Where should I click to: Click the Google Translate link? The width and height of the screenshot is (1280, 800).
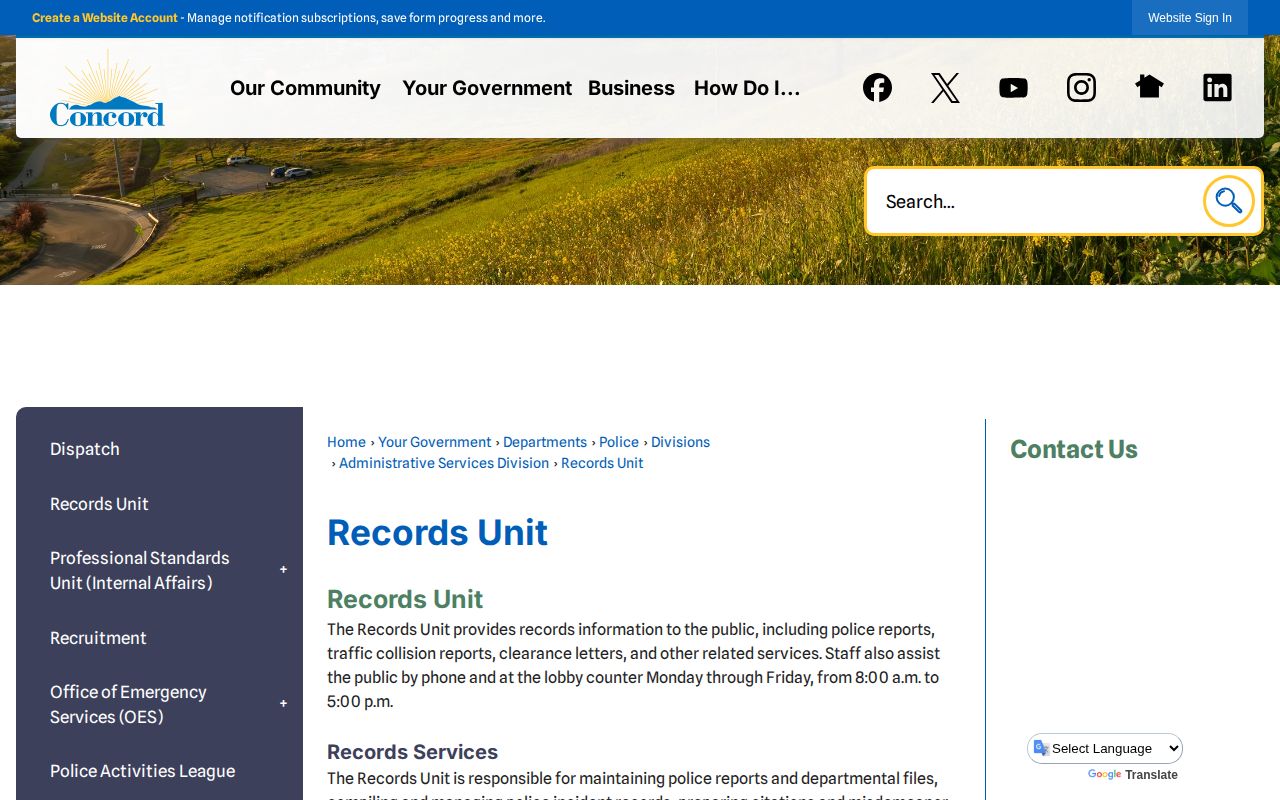(x=1133, y=775)
